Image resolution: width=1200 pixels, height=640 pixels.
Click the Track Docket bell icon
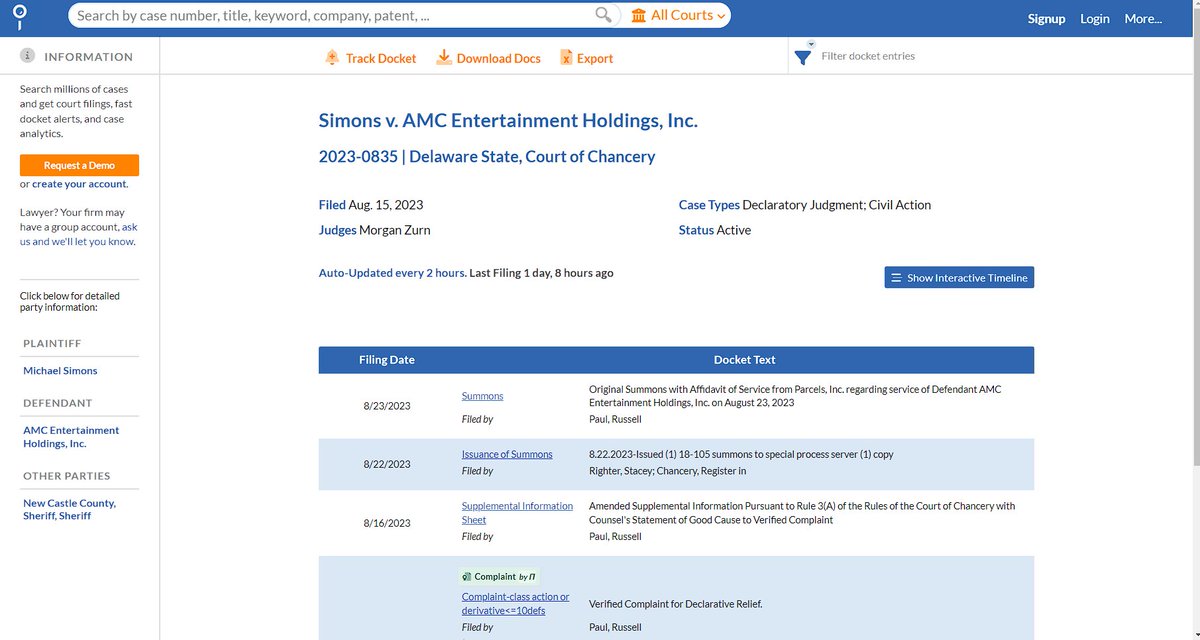coord(332,57)
